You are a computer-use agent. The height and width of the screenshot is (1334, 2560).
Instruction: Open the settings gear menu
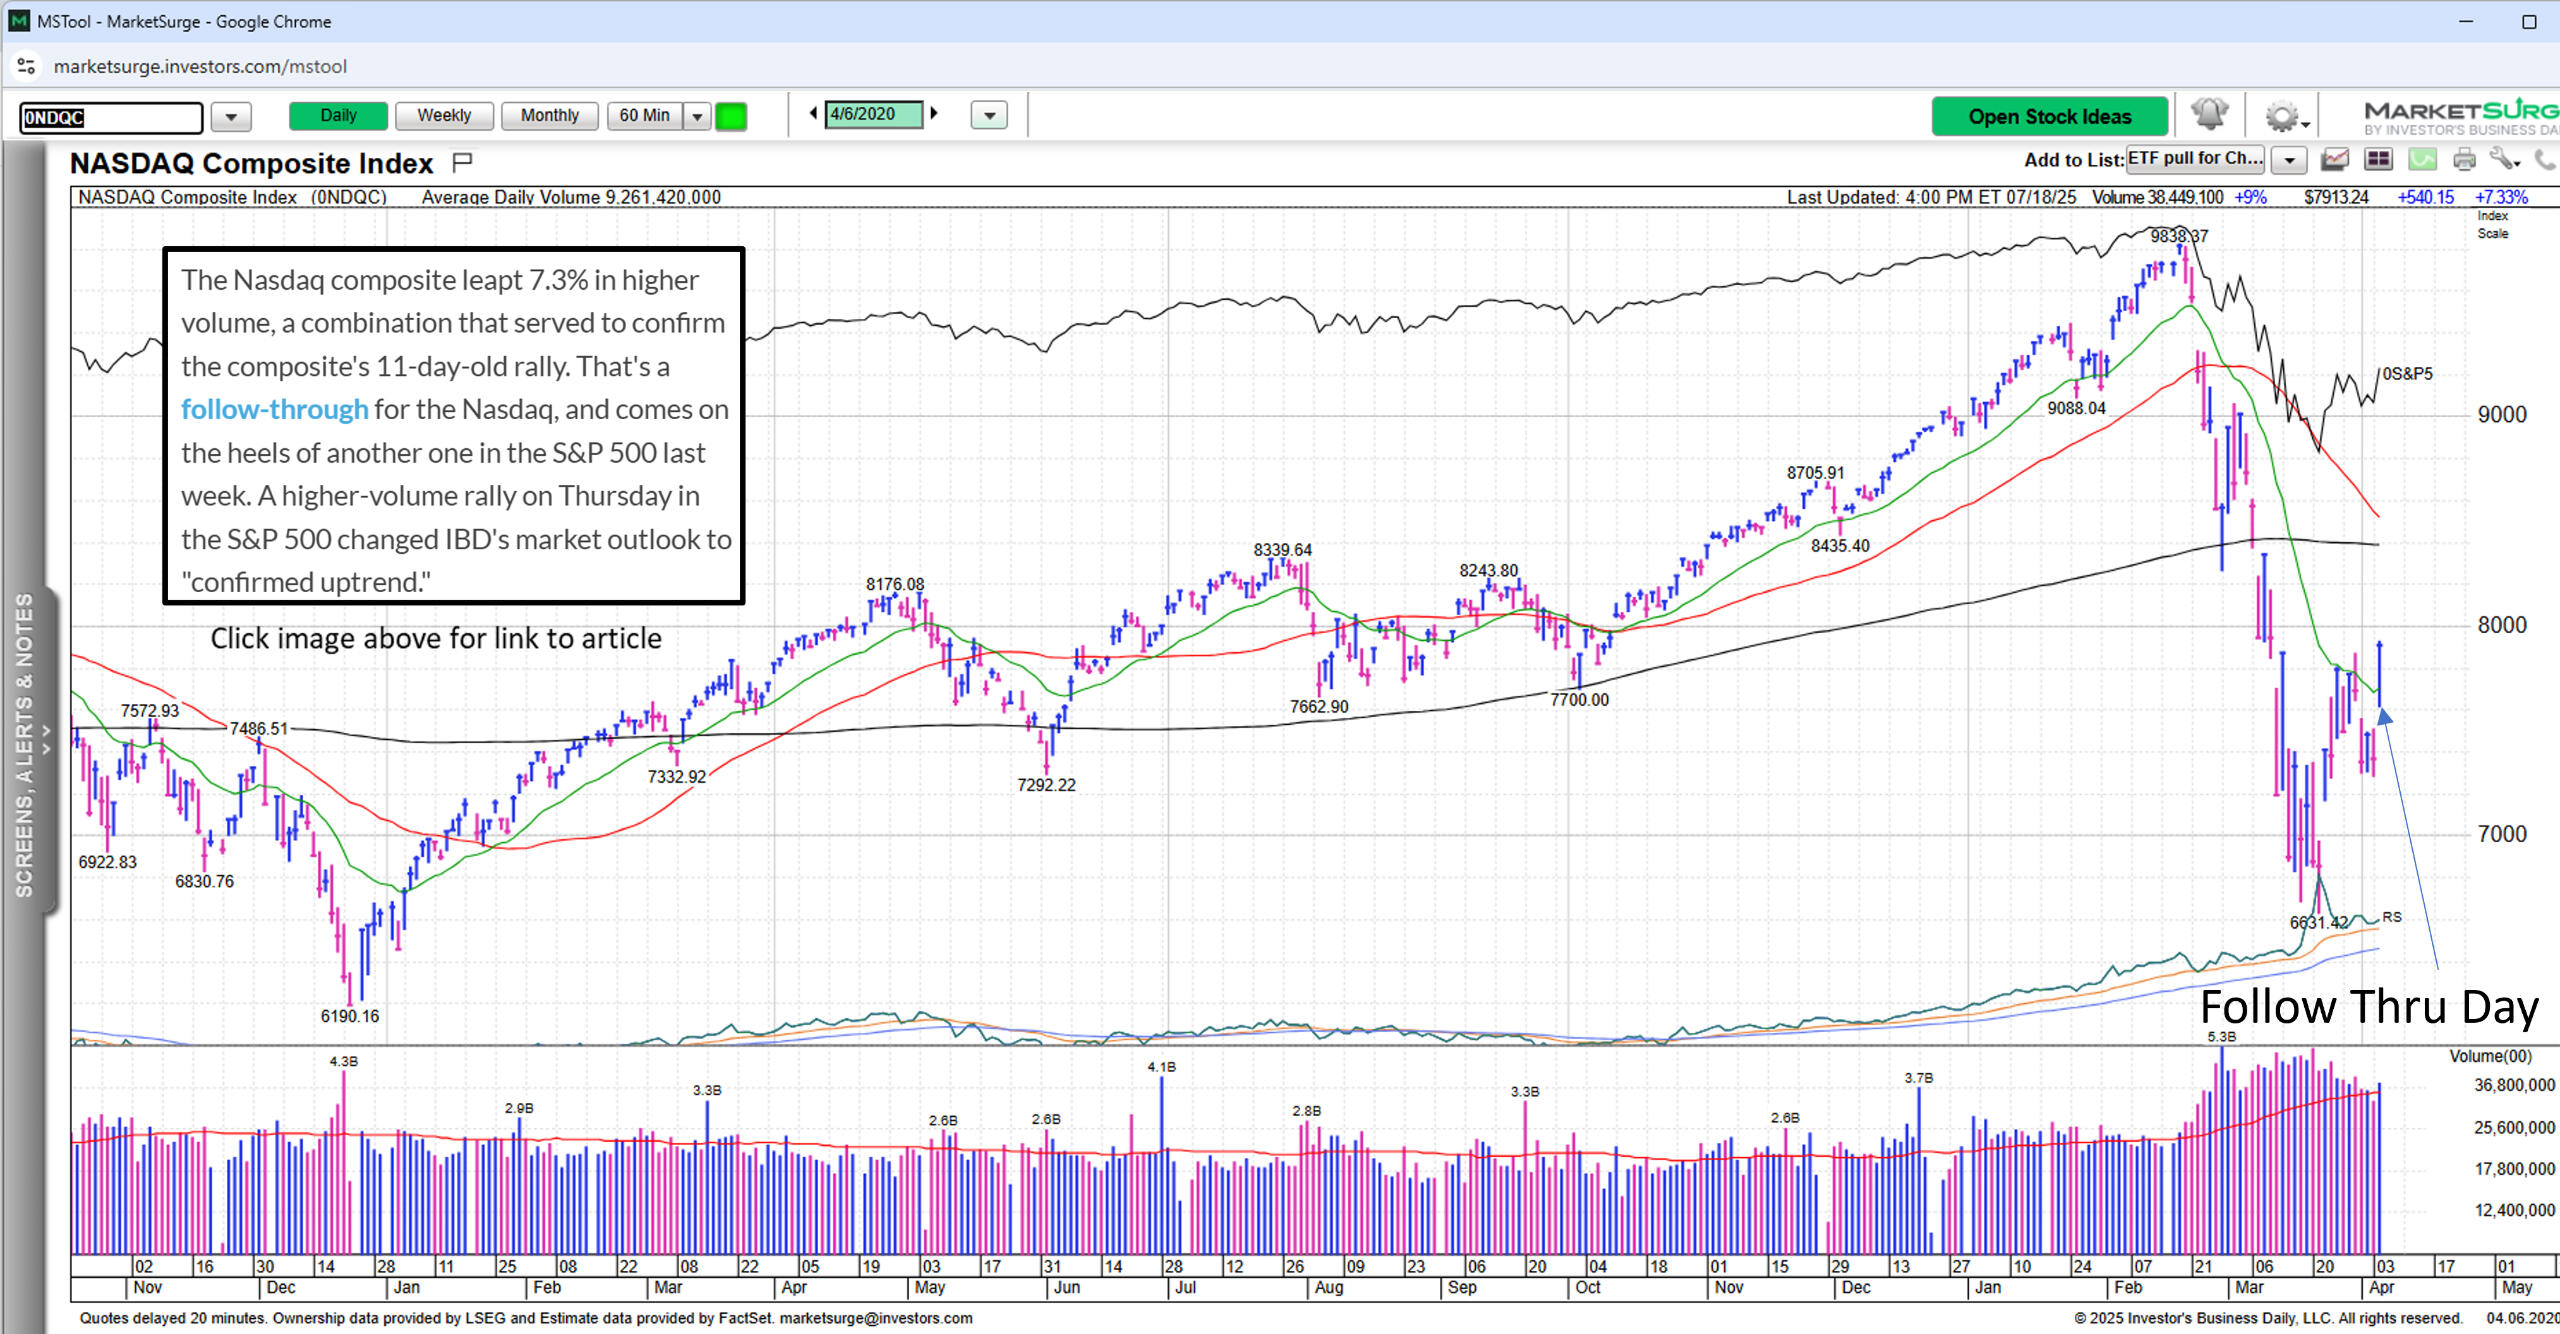pos(2281,115)
